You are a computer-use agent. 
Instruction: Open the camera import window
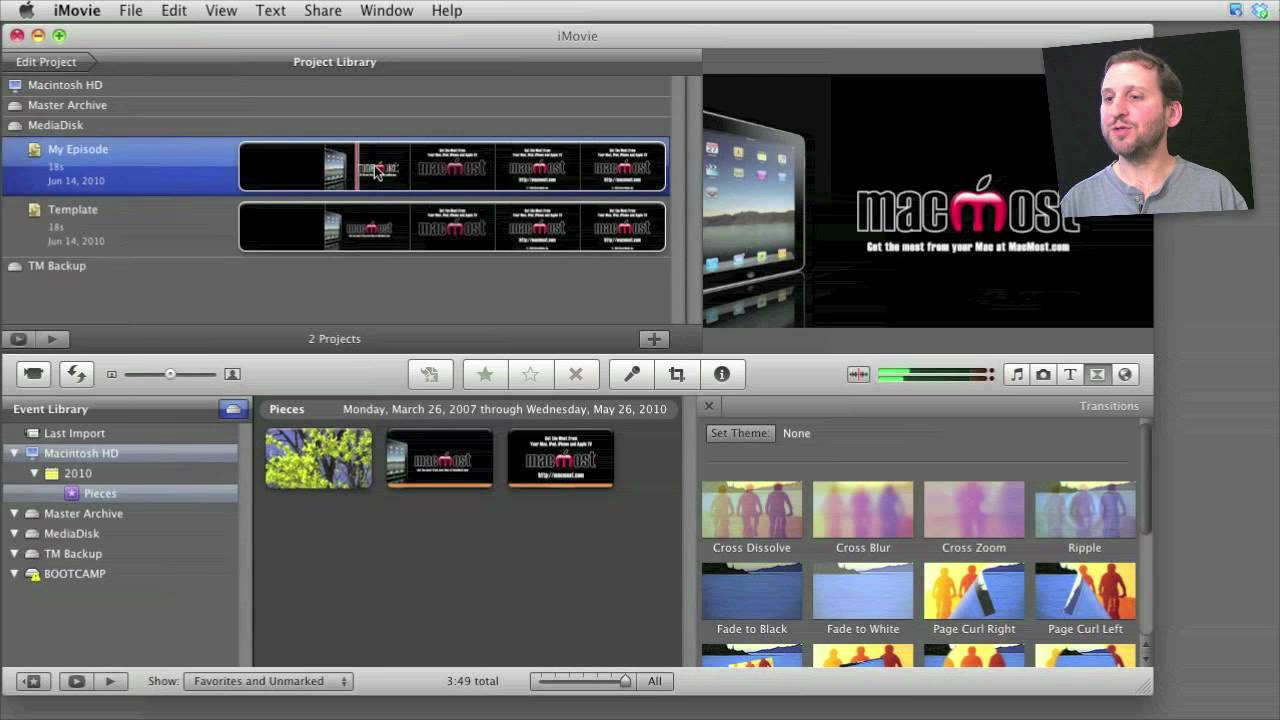pos(34,374)
